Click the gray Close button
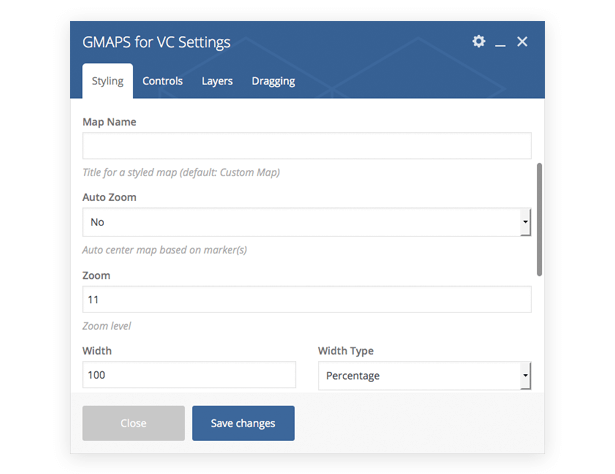 pyautogui.click(x=133, y=423)
